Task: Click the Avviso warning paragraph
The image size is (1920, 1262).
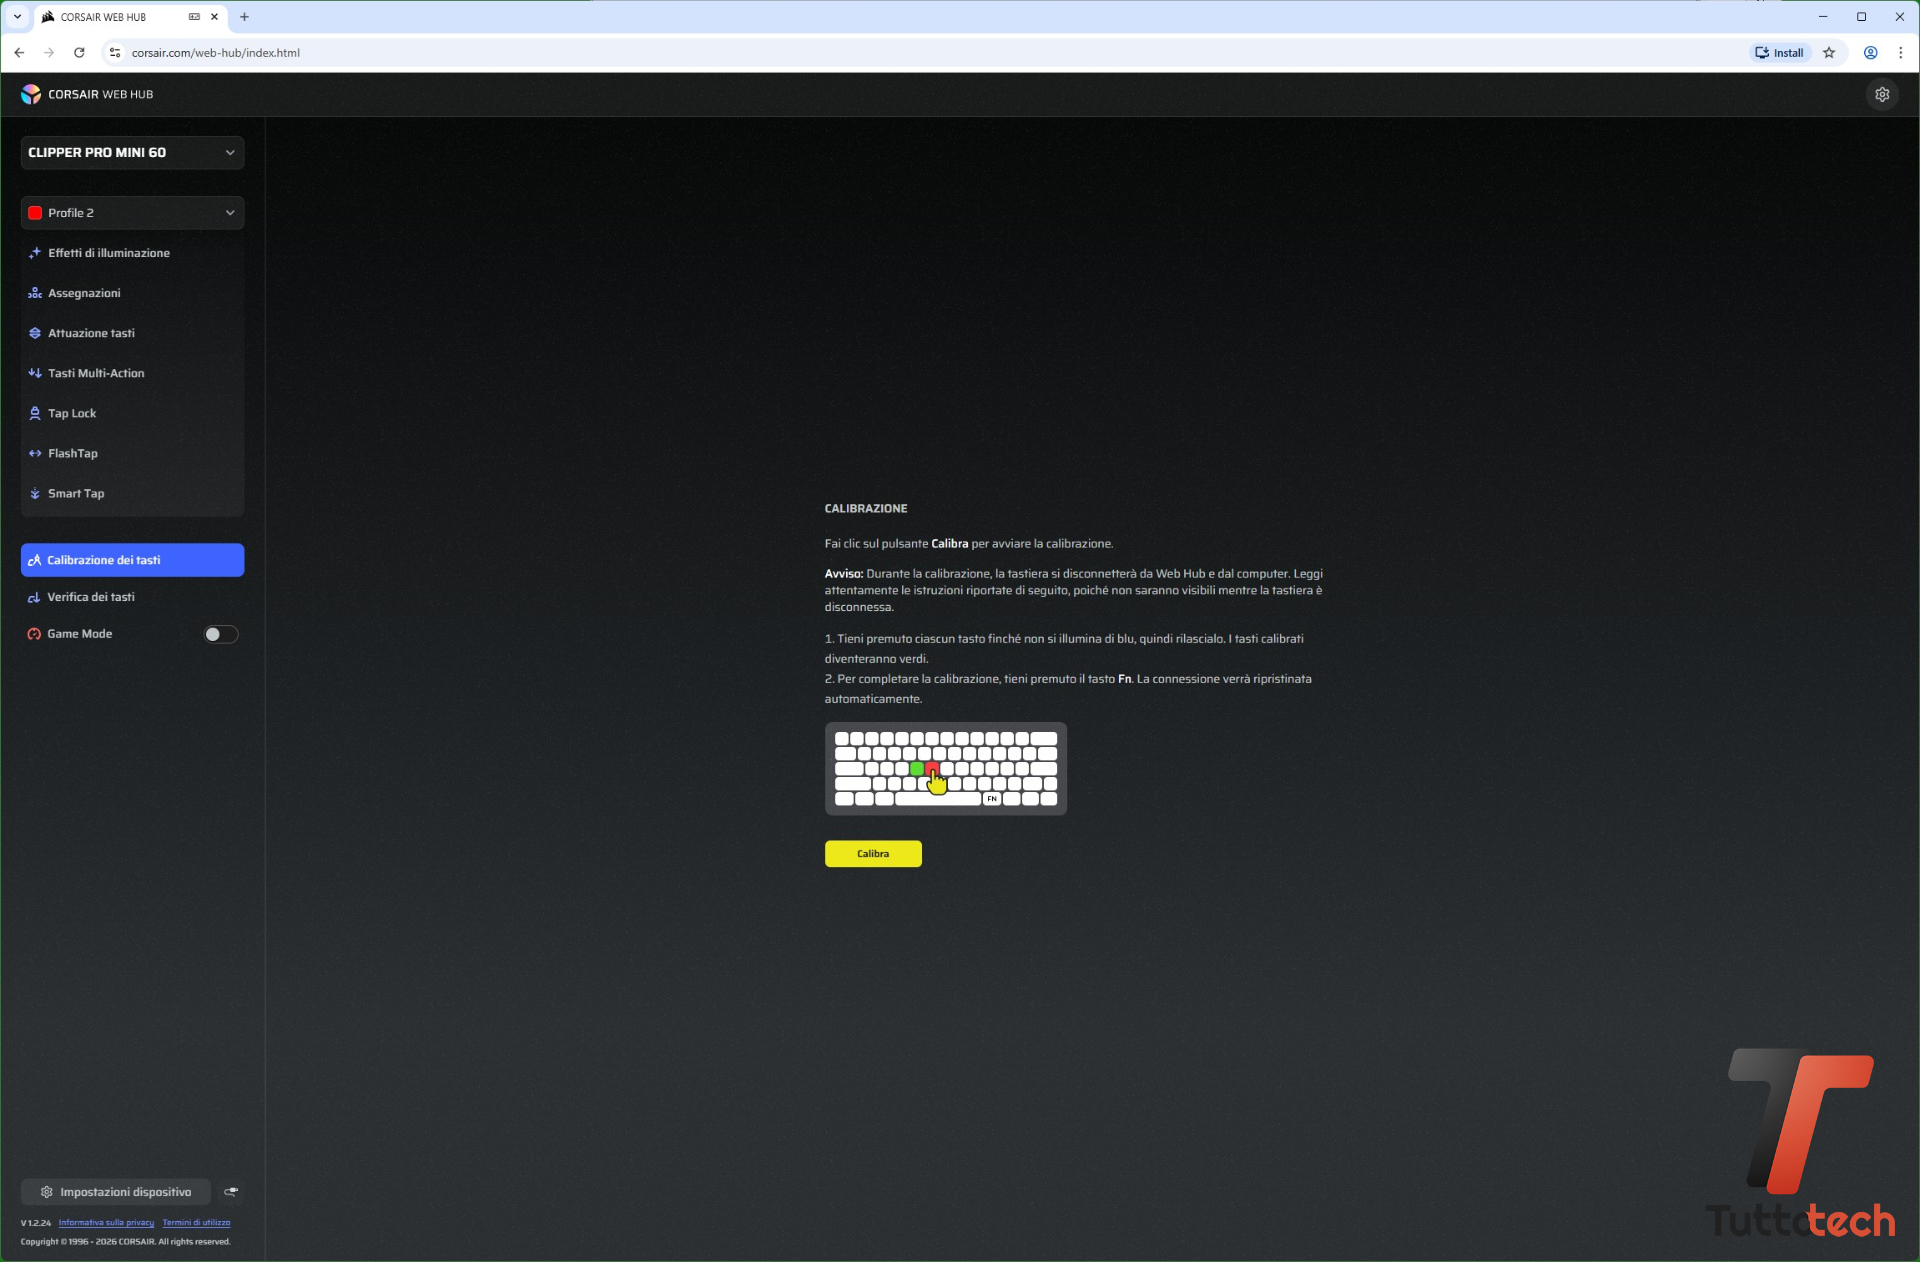Action: pos(1074,590)
